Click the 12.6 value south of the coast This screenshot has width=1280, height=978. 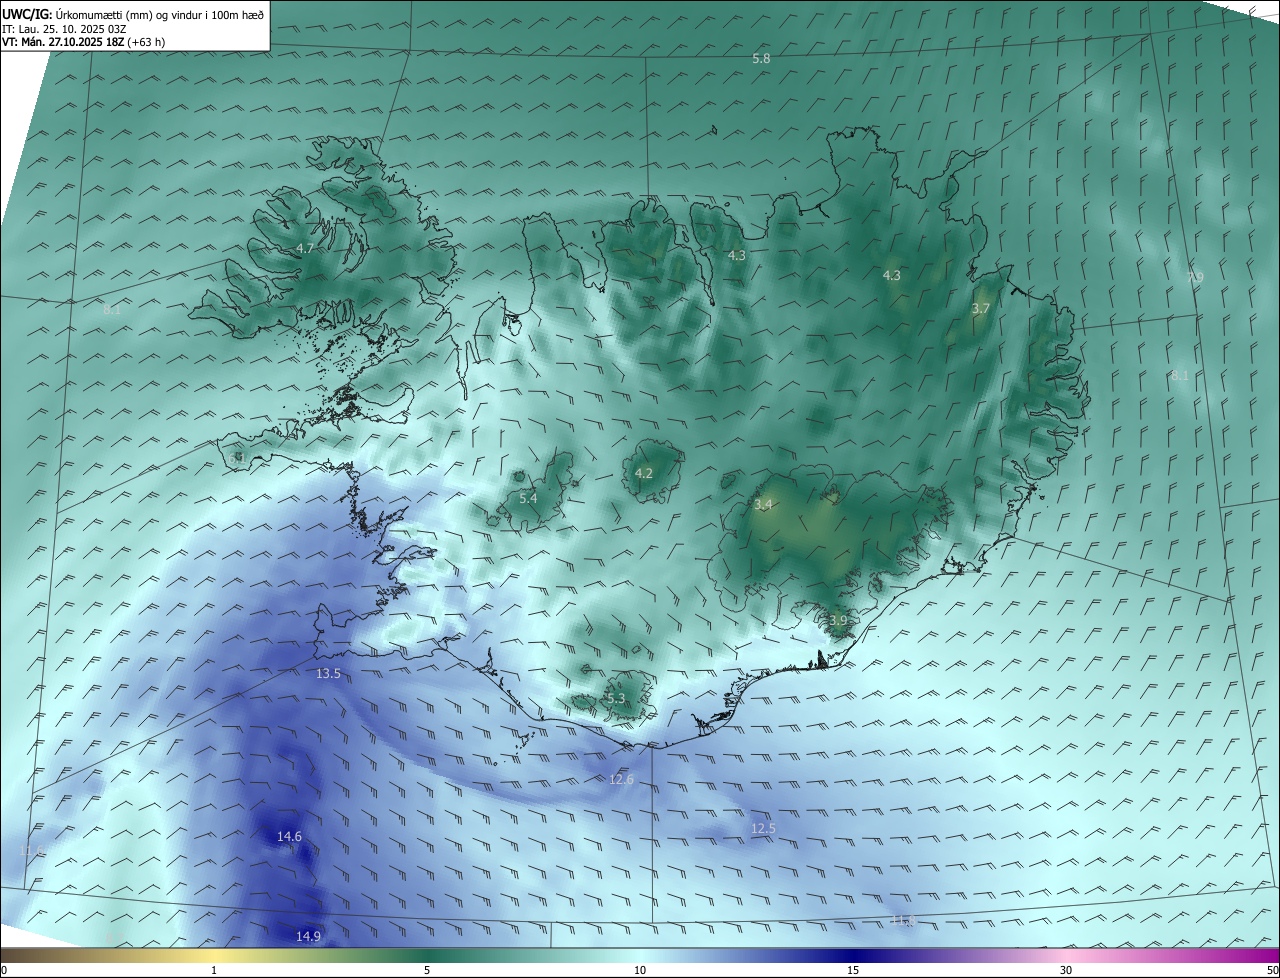tap(621, 779)
